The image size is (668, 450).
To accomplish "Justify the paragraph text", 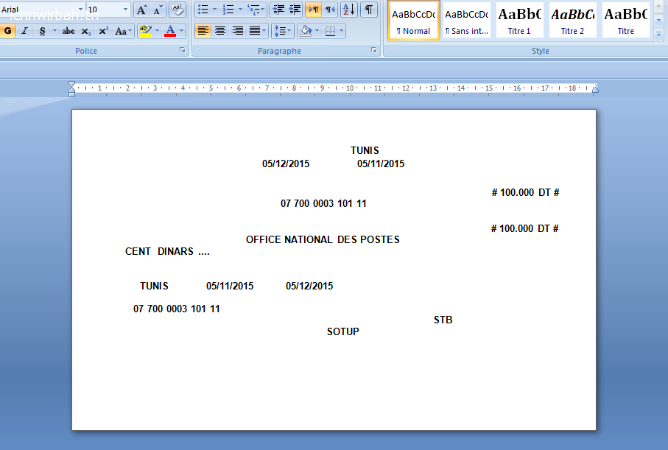I will tap(254, 31).
